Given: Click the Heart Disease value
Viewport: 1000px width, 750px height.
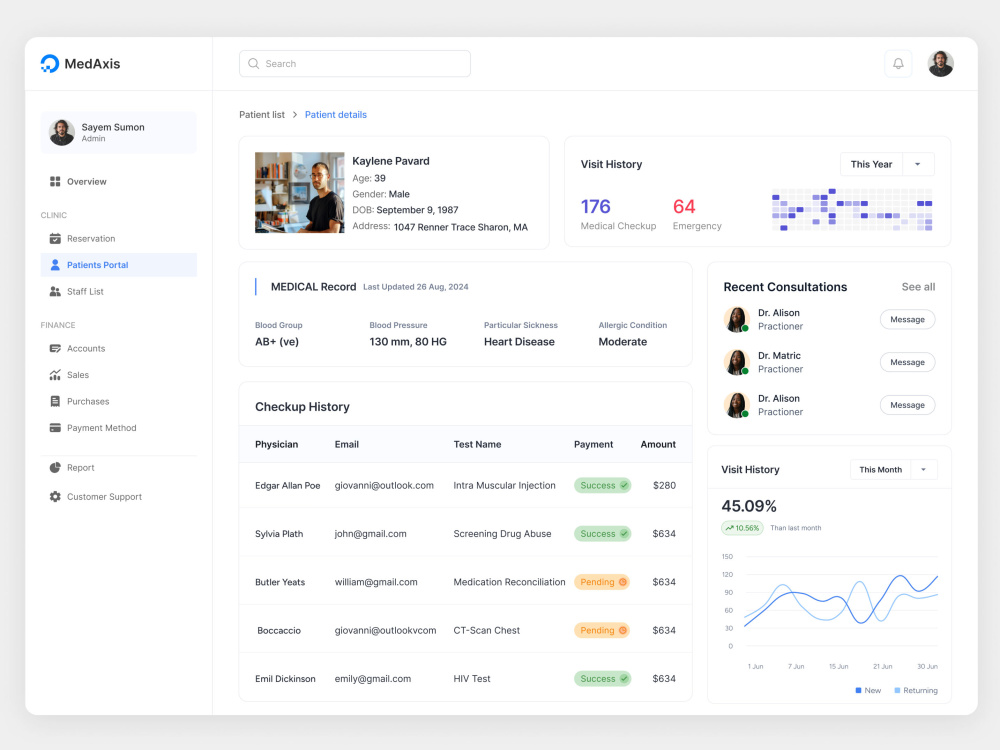Looking at the screenshot, I should [519, 342].
